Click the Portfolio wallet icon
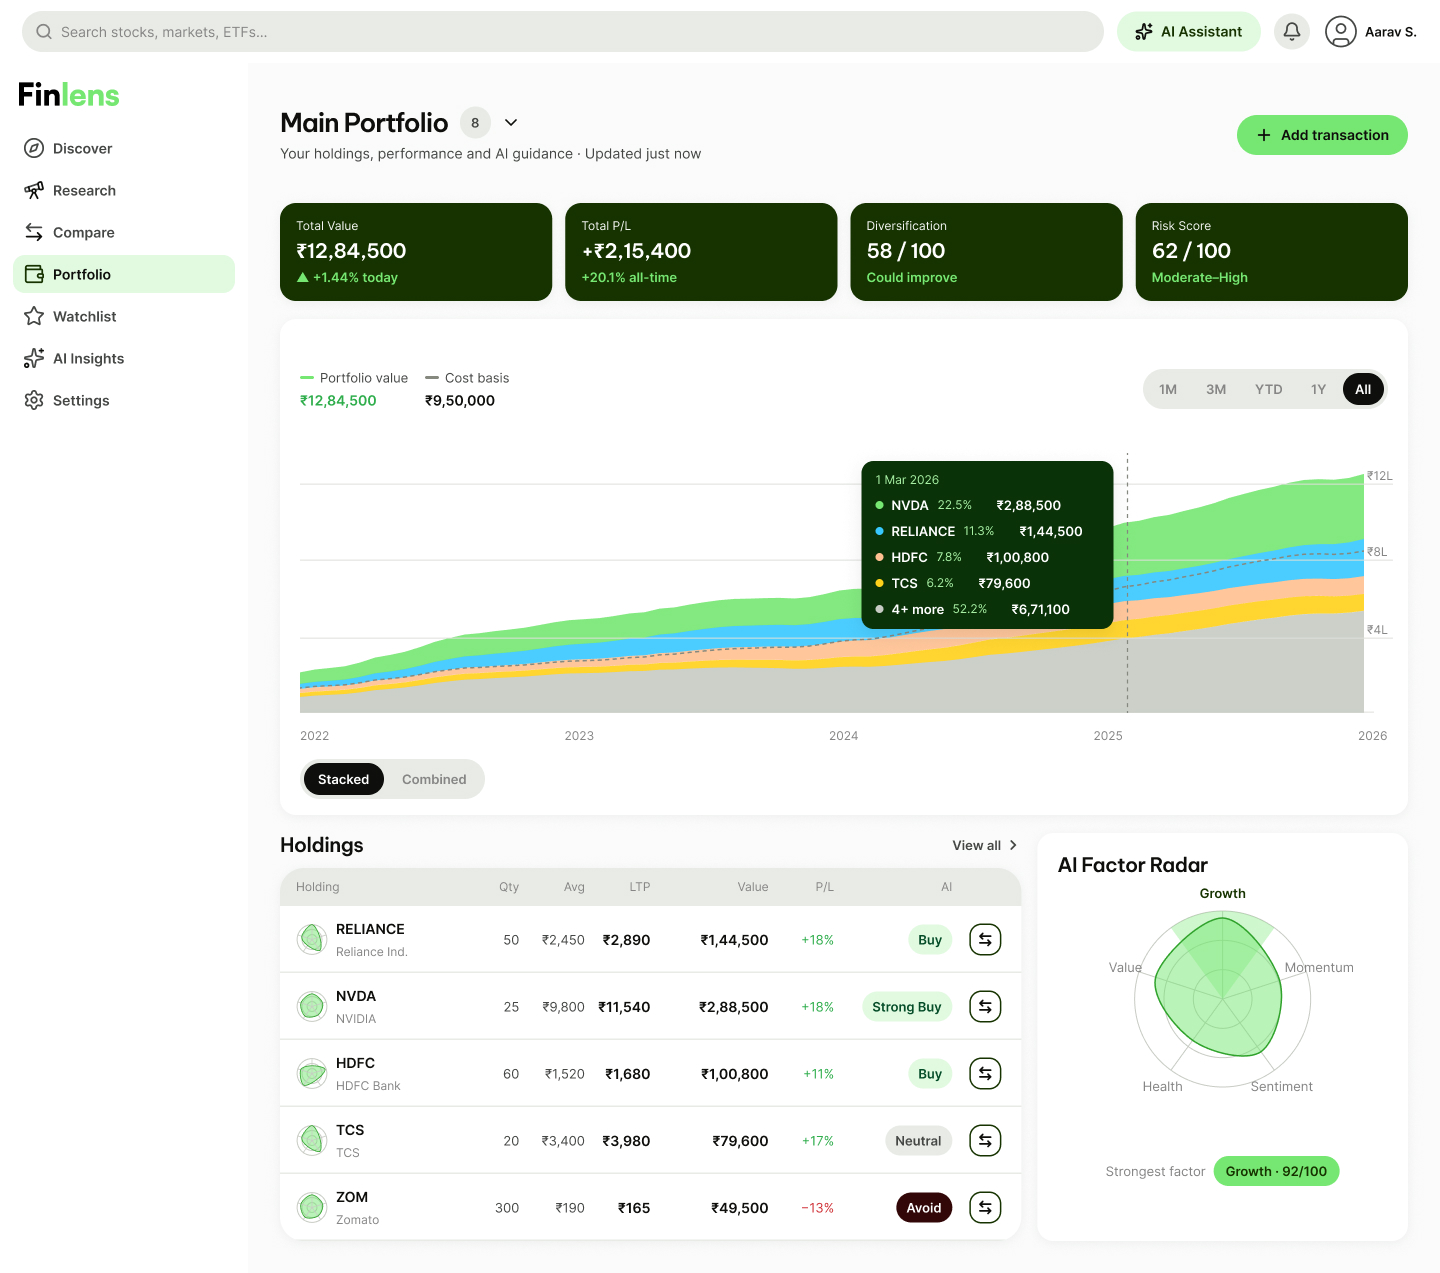Screen dimensions: 1440x1273 (34, 274)
